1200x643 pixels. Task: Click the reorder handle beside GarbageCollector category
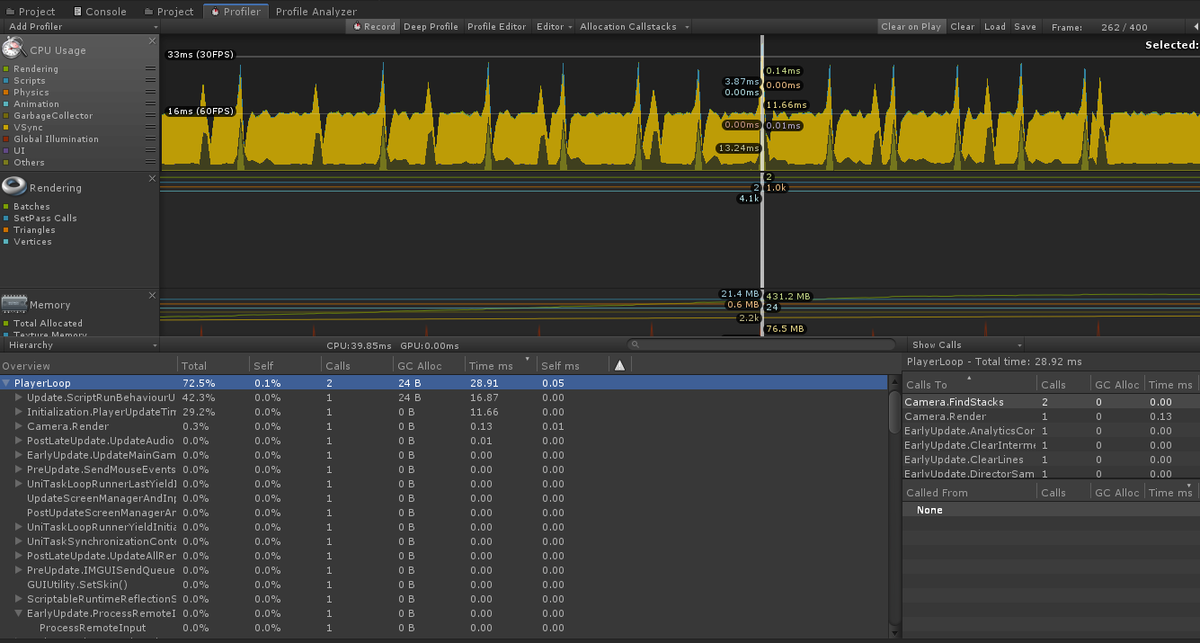tap(151, 116)
